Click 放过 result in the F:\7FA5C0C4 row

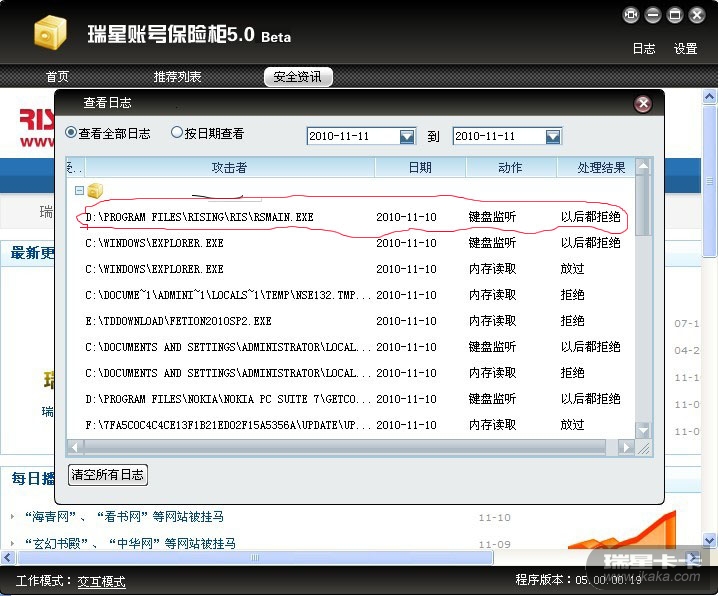(x=572, y=425)
